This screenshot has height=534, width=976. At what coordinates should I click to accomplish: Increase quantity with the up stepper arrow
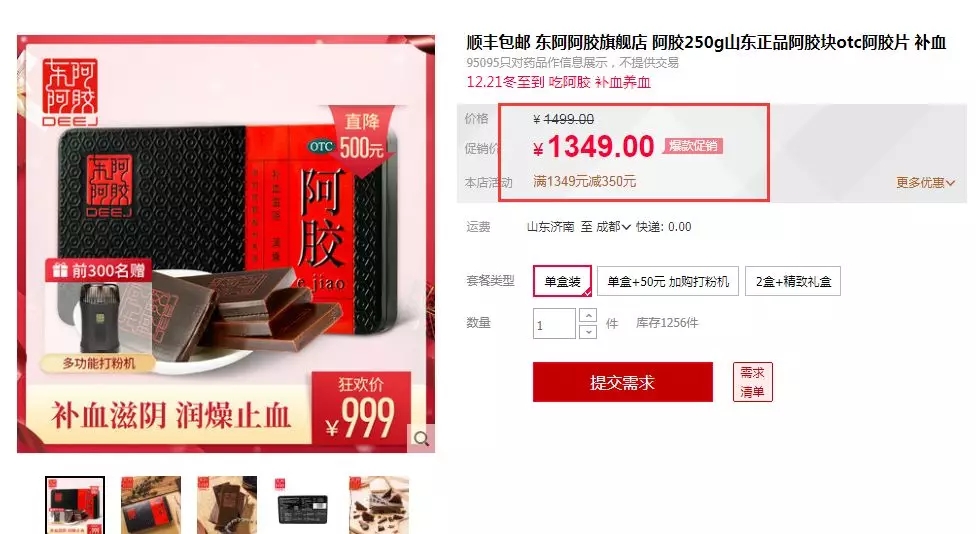[588, 316]
